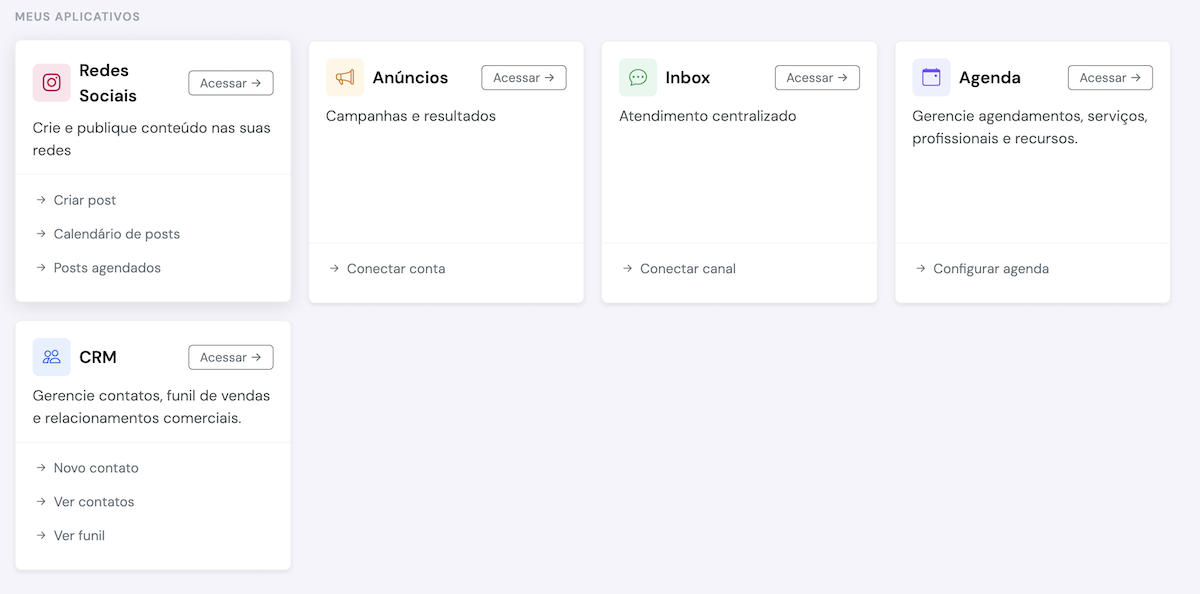Click the calendar icon for Agenda
Screen dimensions: 1200x594
point(931,77)
